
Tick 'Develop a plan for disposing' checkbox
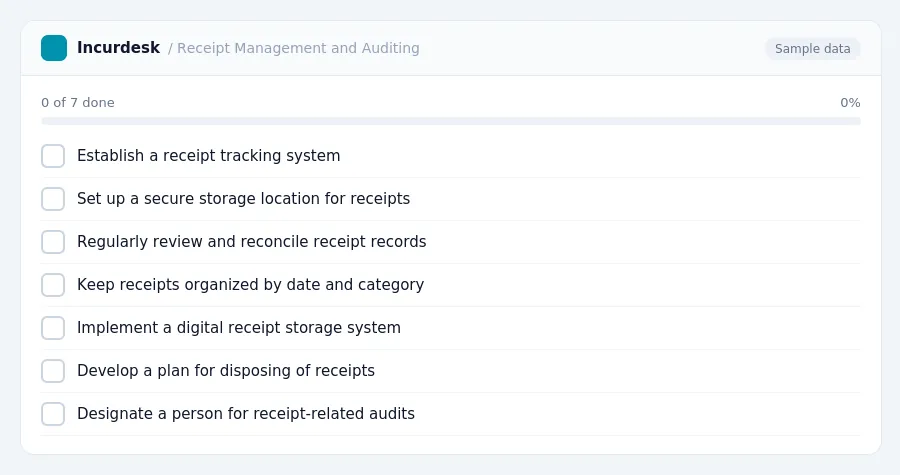pyautogui.click(x=53, y=371)
